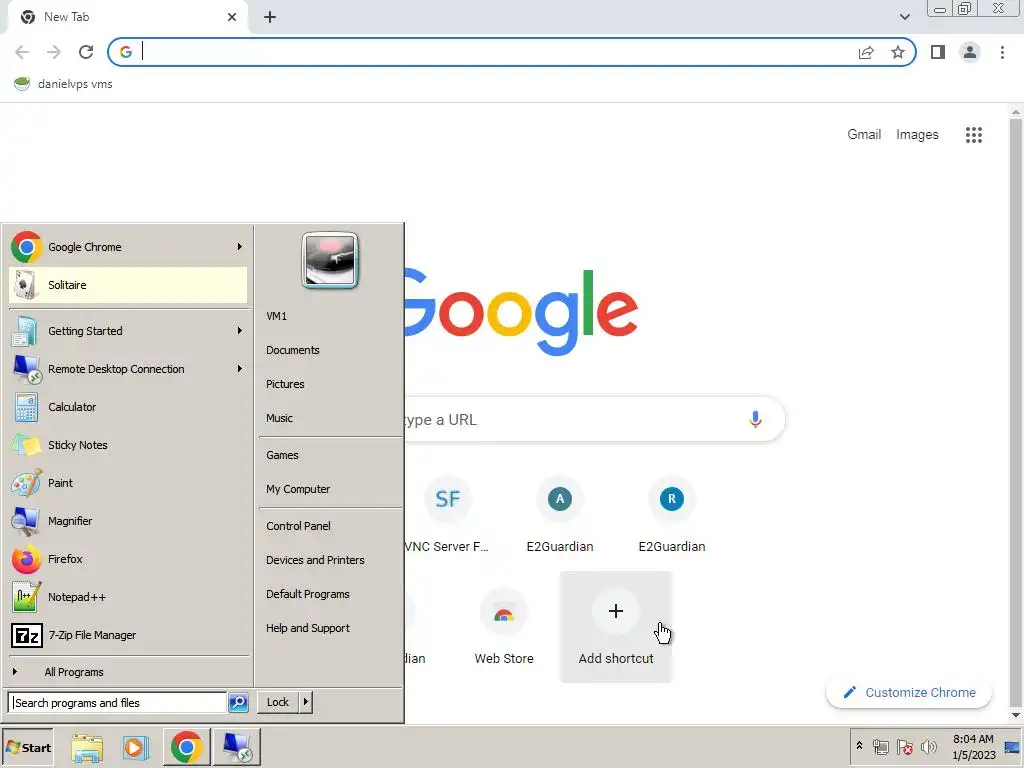1024x768 pixels.
Task: Reload the page with the refresh icon
Action: coord(86,52)
